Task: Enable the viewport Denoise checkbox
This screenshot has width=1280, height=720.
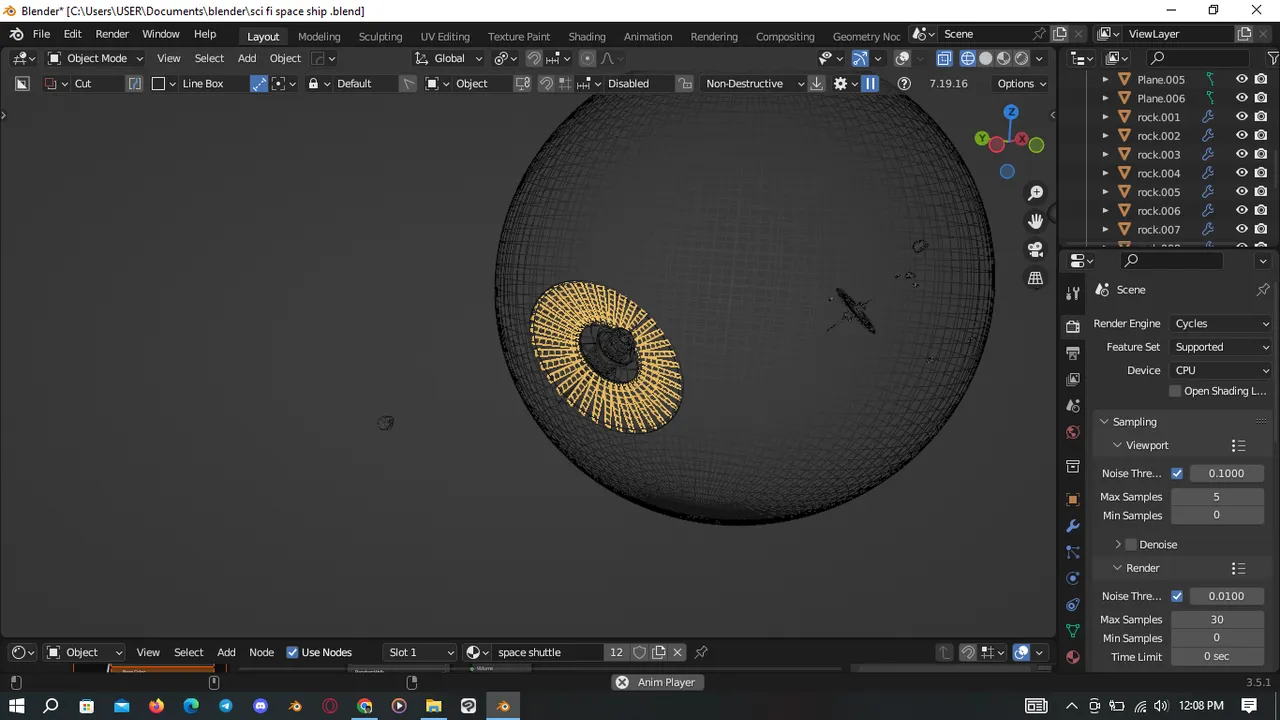Action: point(1131,544)
